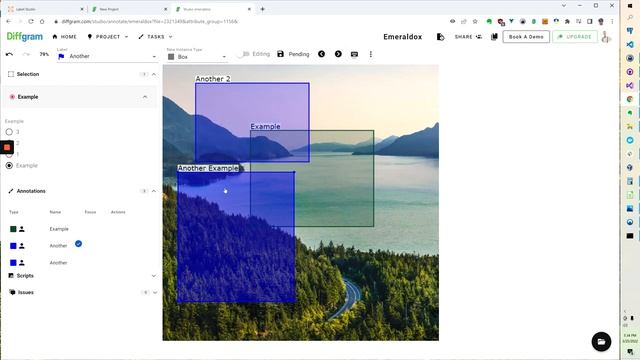The image size is (640, 360).
Task: Select radio option 3
Action: tap(9, 132)
